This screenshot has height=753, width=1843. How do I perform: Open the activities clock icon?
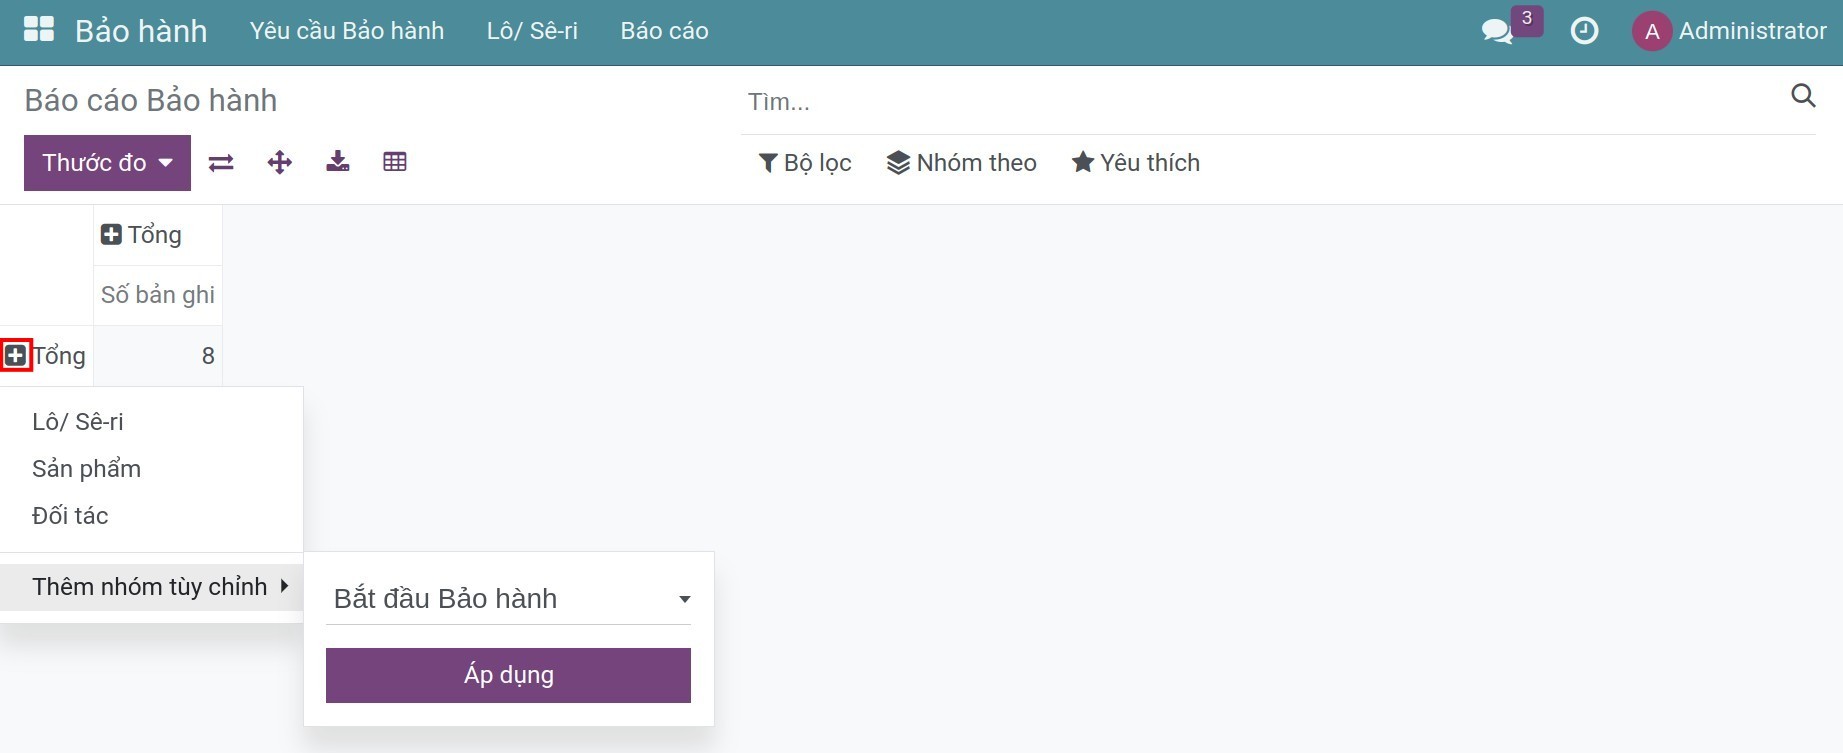tap(1585, 31)
